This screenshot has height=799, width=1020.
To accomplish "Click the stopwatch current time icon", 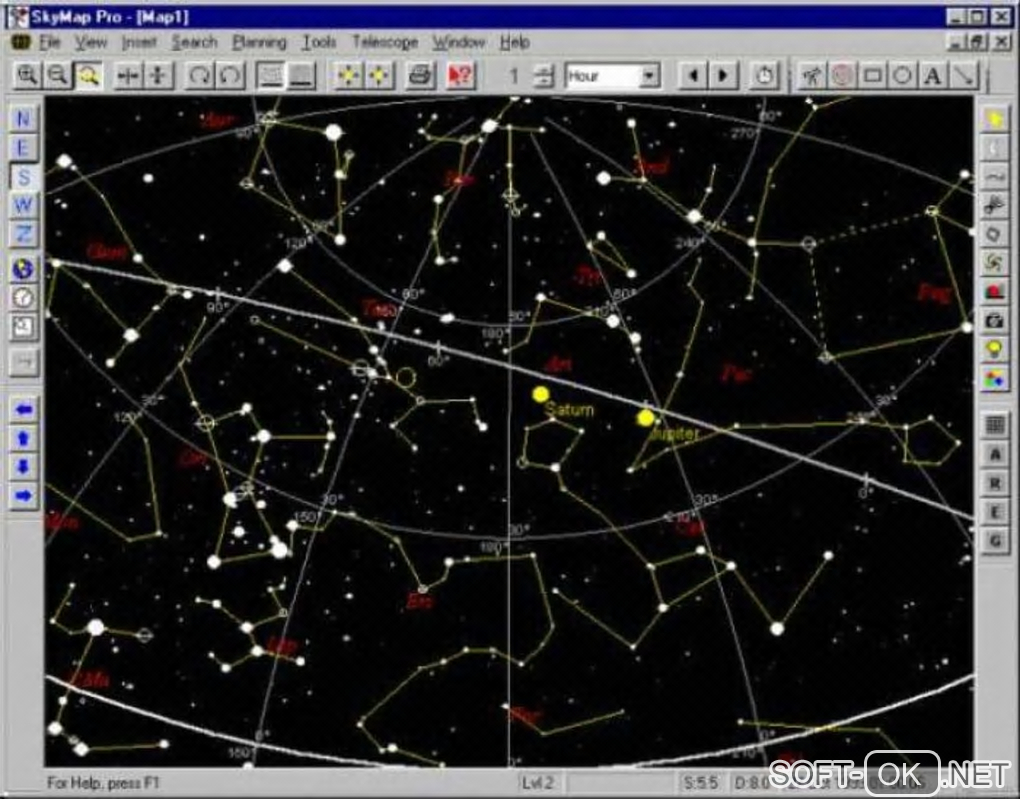I will [x=764, y=75].
